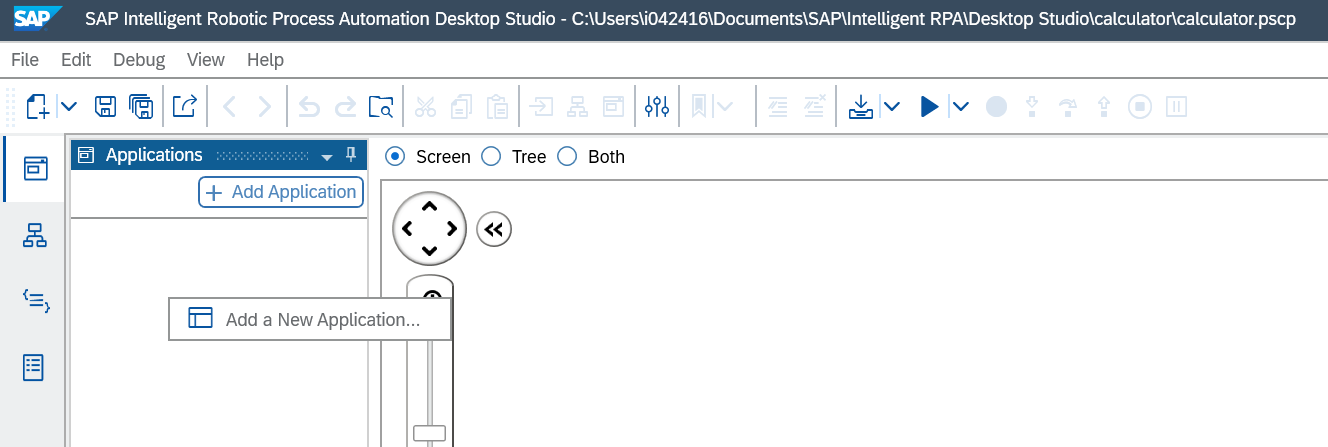Image resolution: width=1328 pixels, height=447 pixels.
Task: Click the zoom slider handle
Action: point(430,433)
